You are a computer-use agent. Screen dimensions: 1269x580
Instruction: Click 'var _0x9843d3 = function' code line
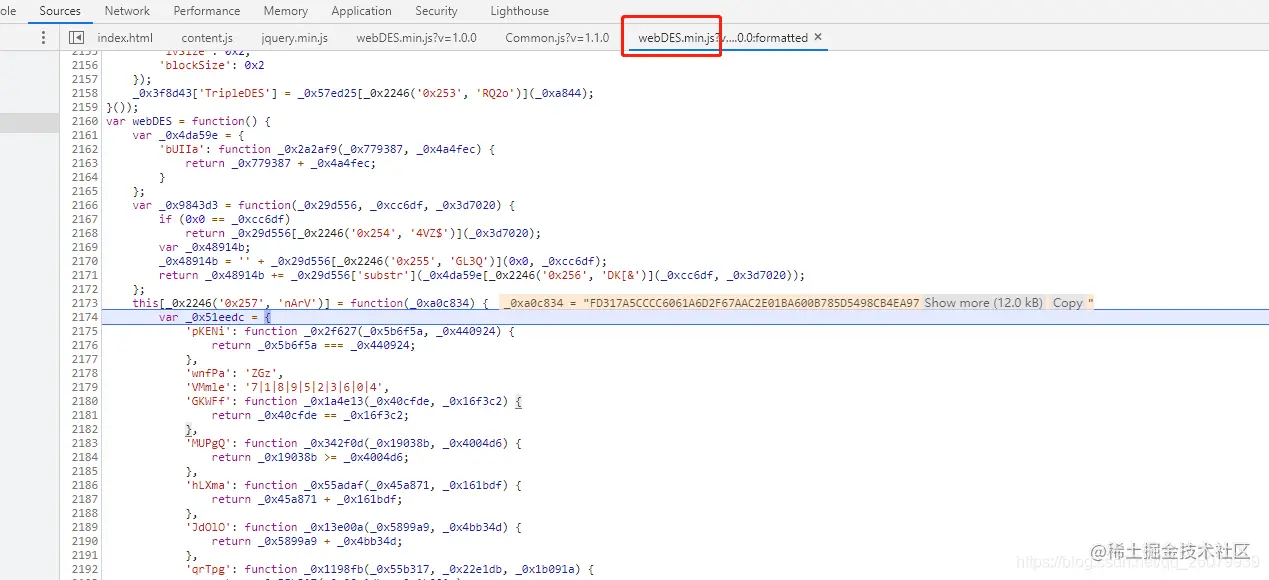pyautogui.click(x=323, y=205)
